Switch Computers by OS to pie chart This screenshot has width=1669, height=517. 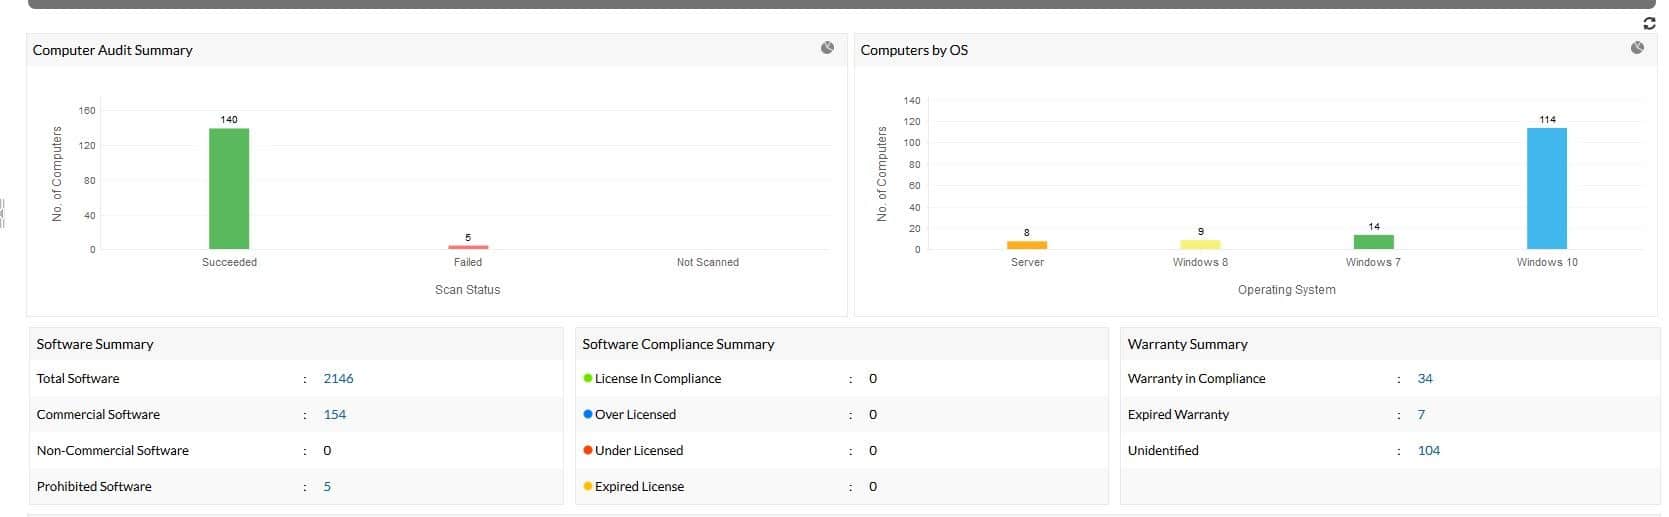(1637, 48)
